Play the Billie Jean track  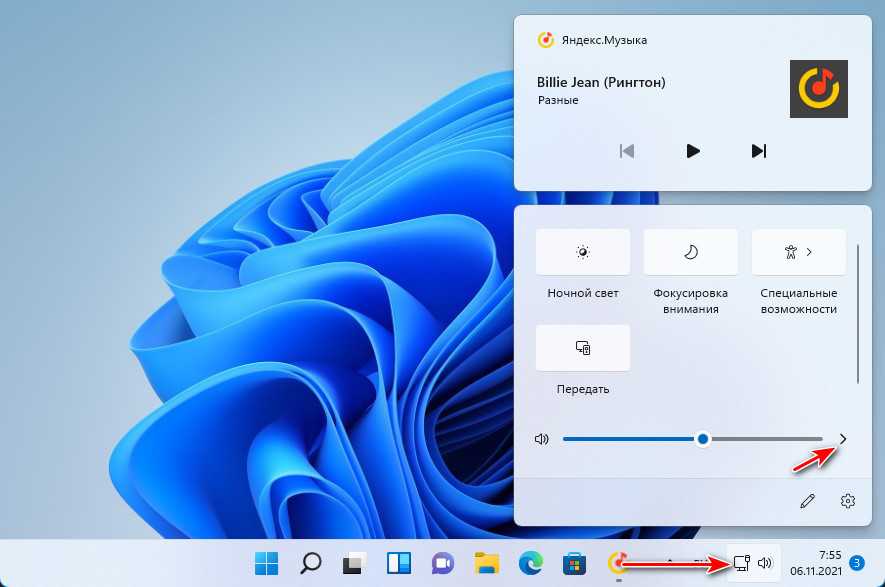[x=692, y=151]
